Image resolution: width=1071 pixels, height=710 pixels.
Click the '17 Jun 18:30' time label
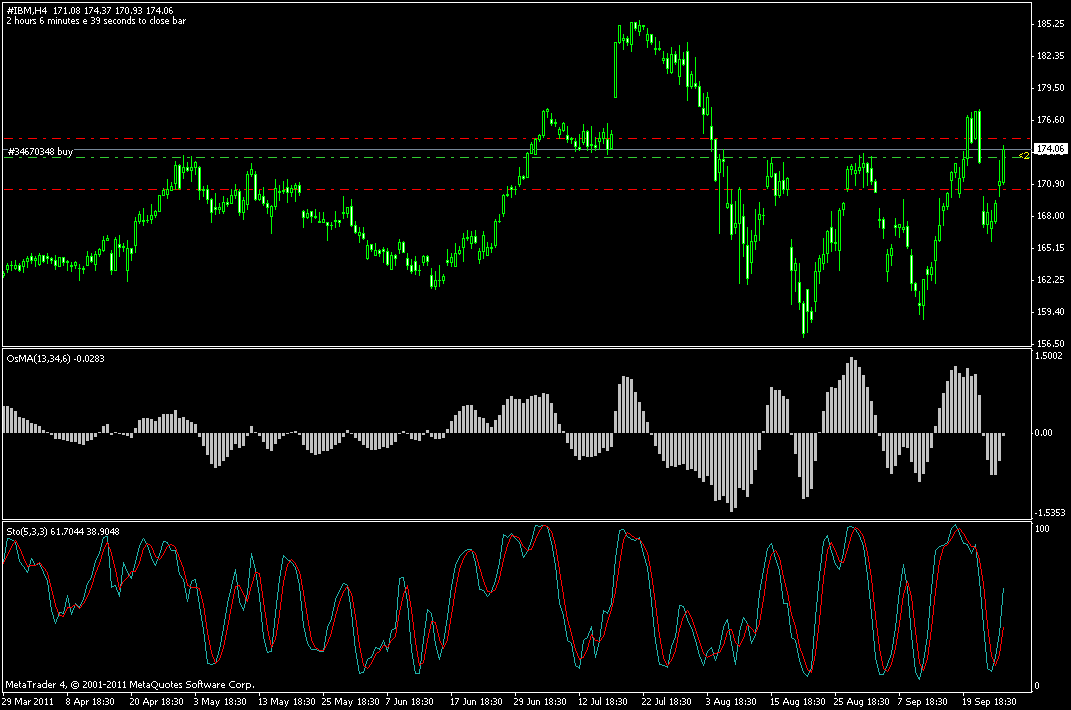point(476,702)
